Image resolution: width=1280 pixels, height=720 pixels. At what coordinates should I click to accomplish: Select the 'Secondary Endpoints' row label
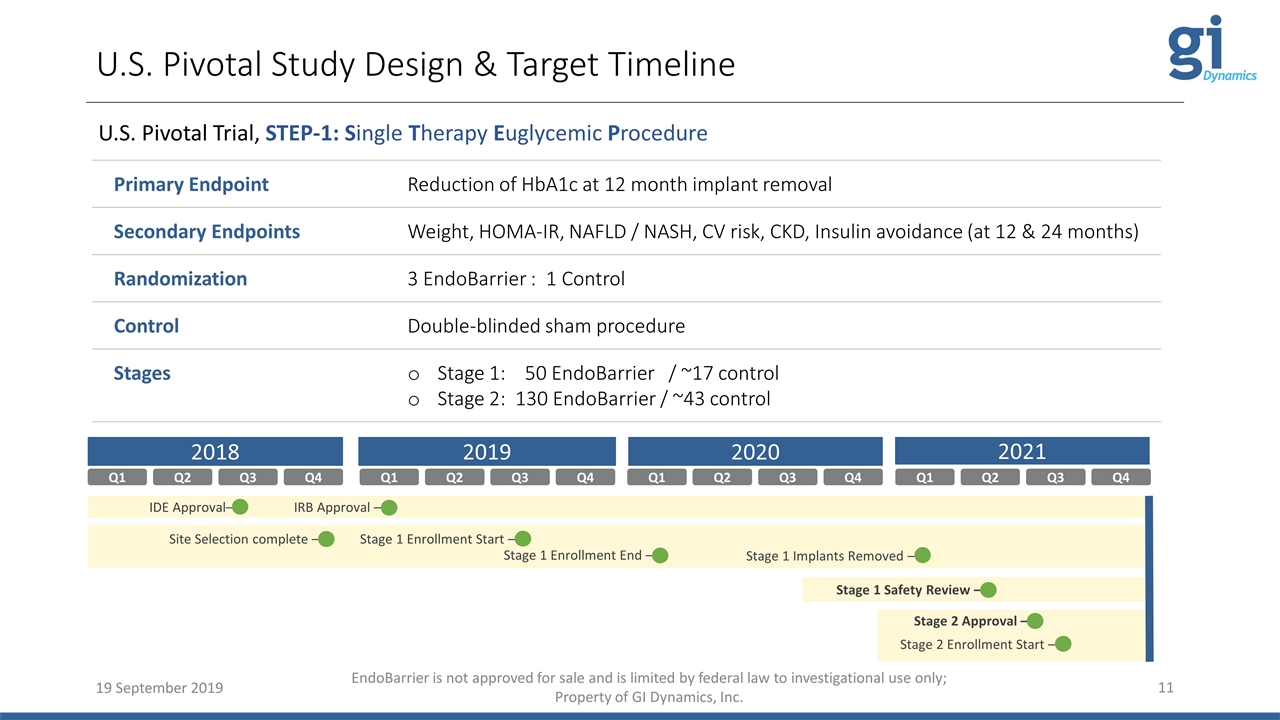point(207,231)
